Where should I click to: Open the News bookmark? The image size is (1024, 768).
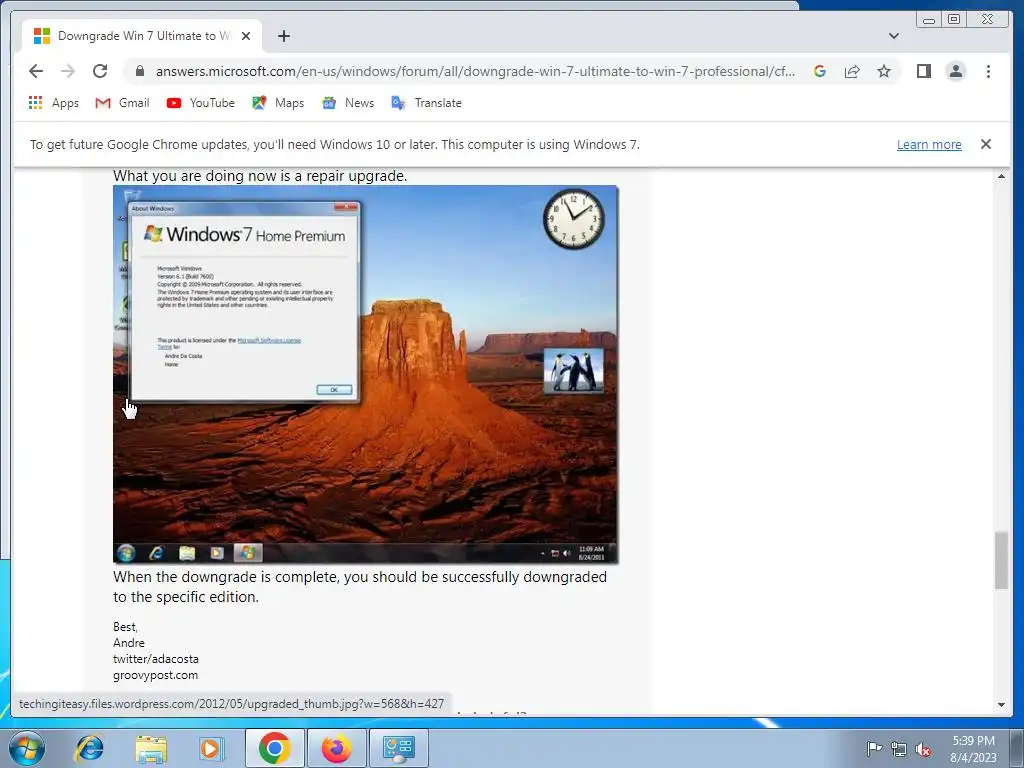(348, 103)
